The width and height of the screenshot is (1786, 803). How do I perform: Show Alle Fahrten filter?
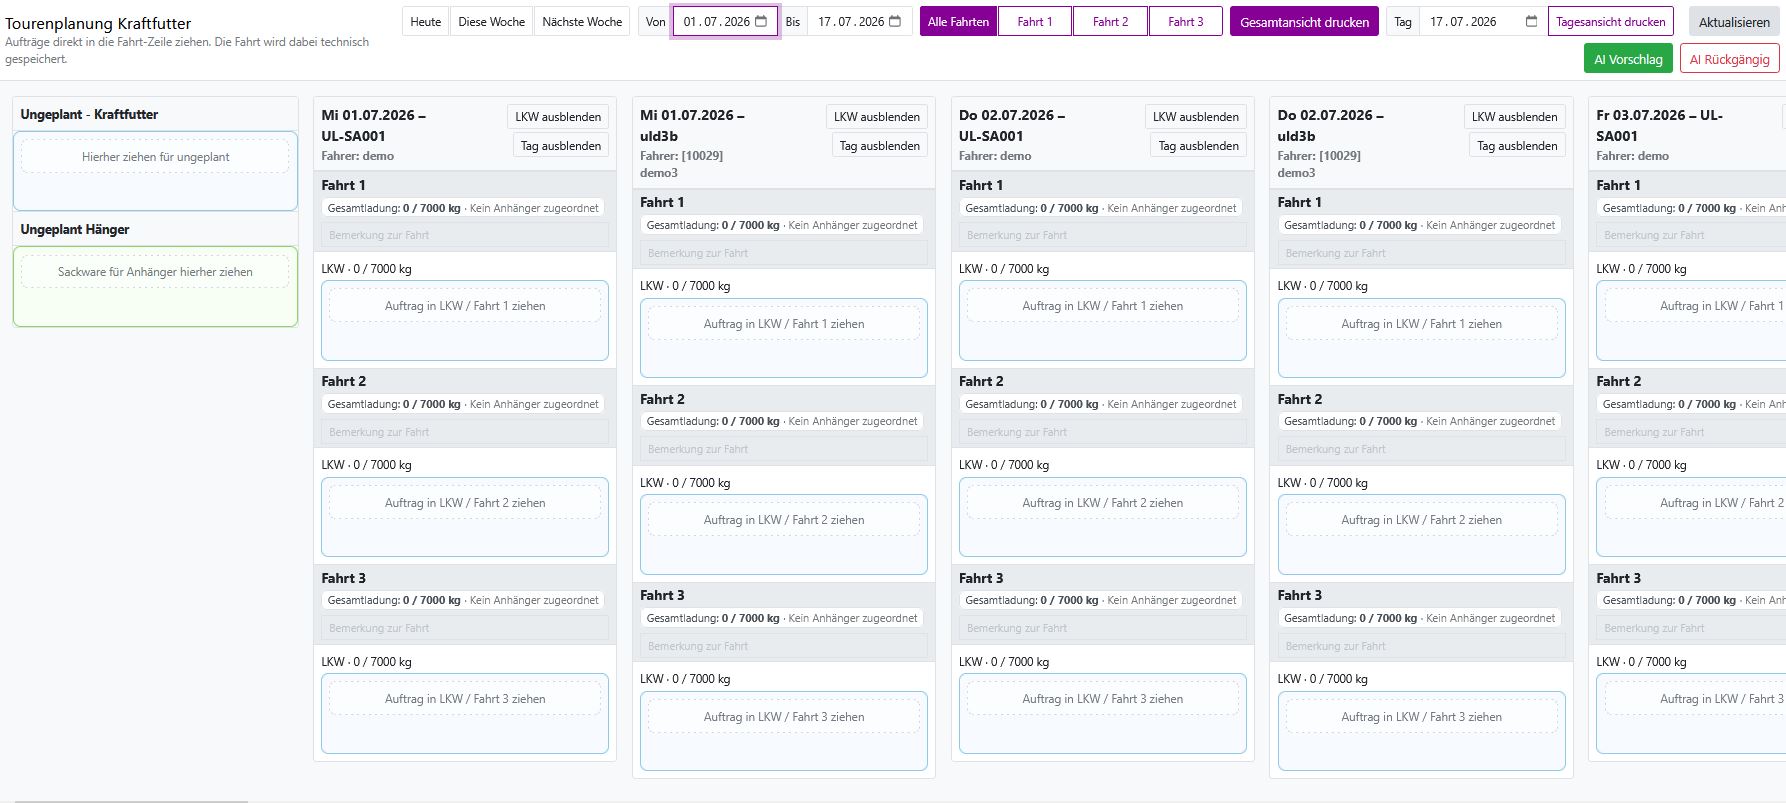click(x=958, y=21)
